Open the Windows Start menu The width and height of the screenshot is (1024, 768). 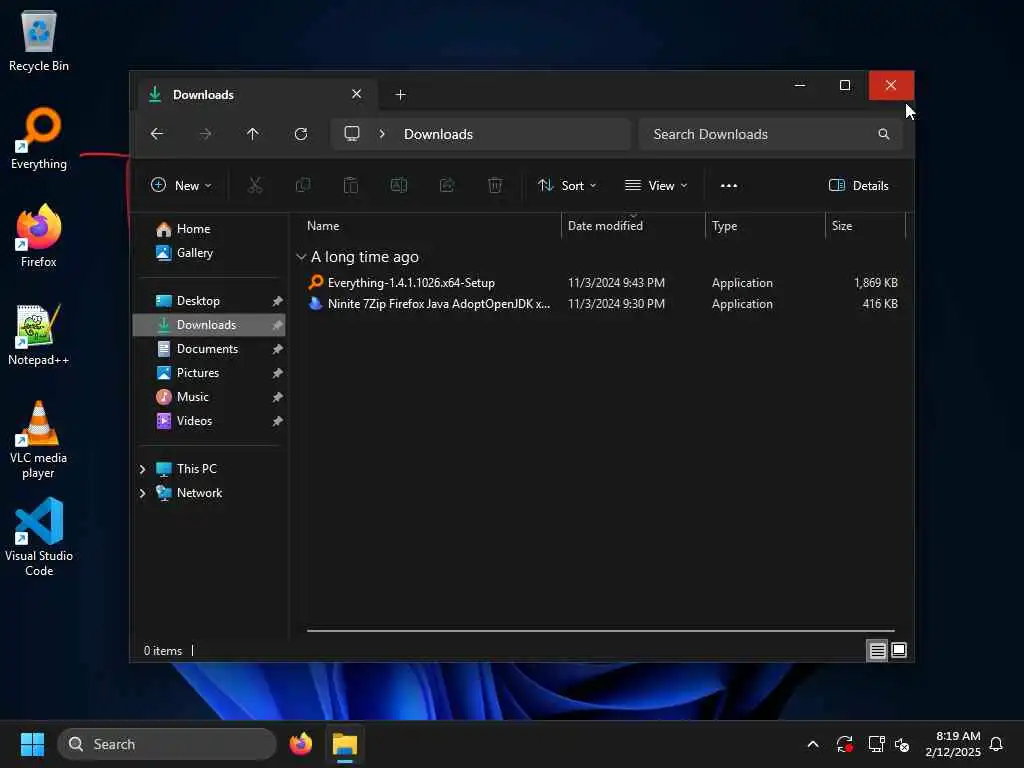(x=32, y=744)
